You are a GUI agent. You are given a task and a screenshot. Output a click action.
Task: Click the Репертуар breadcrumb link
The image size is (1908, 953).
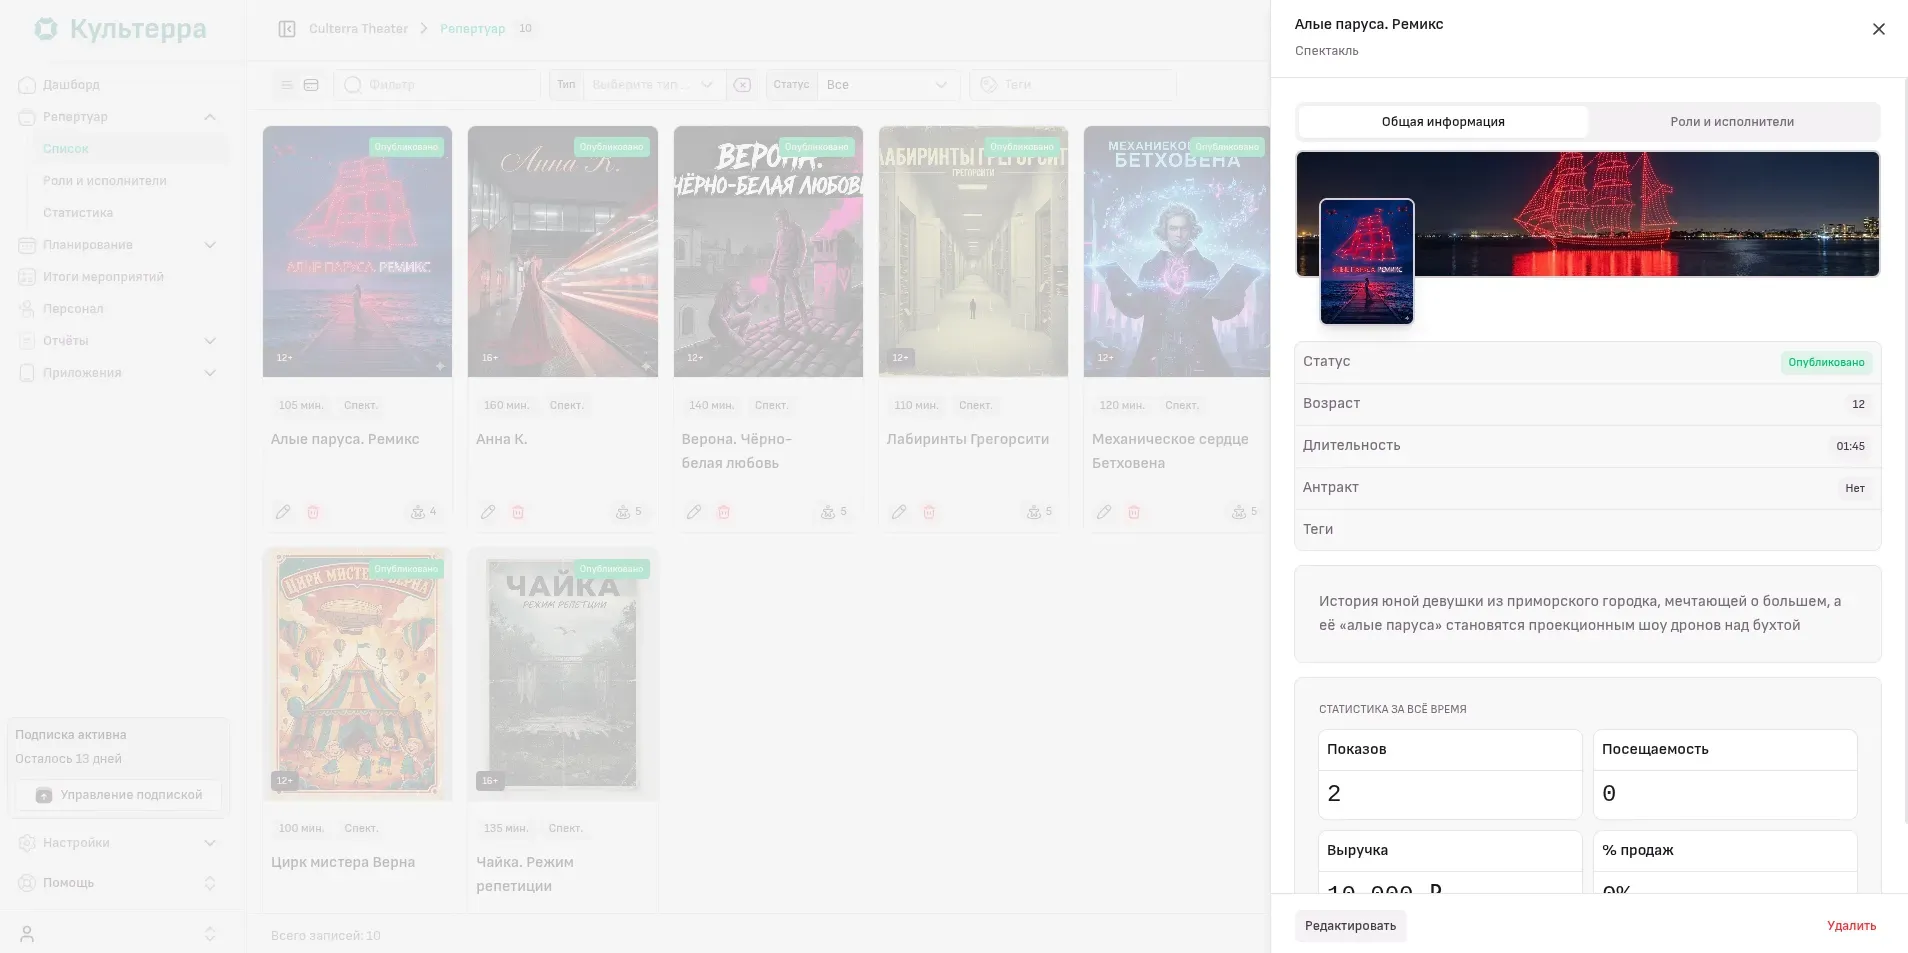472,29
